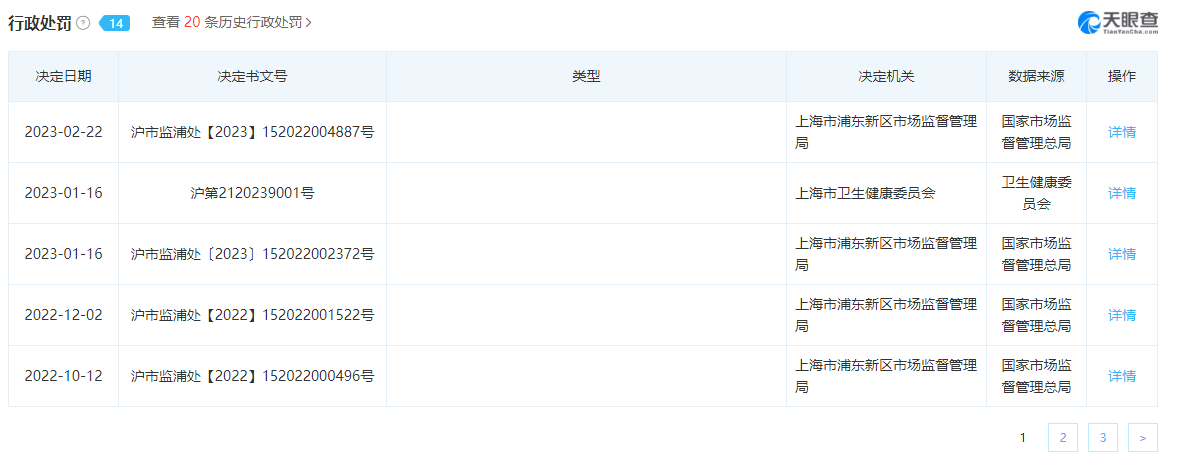Open 详情 for the 2022-10-12 penalty
This screenshot has height=469, width=1179.
[1121, 376]
